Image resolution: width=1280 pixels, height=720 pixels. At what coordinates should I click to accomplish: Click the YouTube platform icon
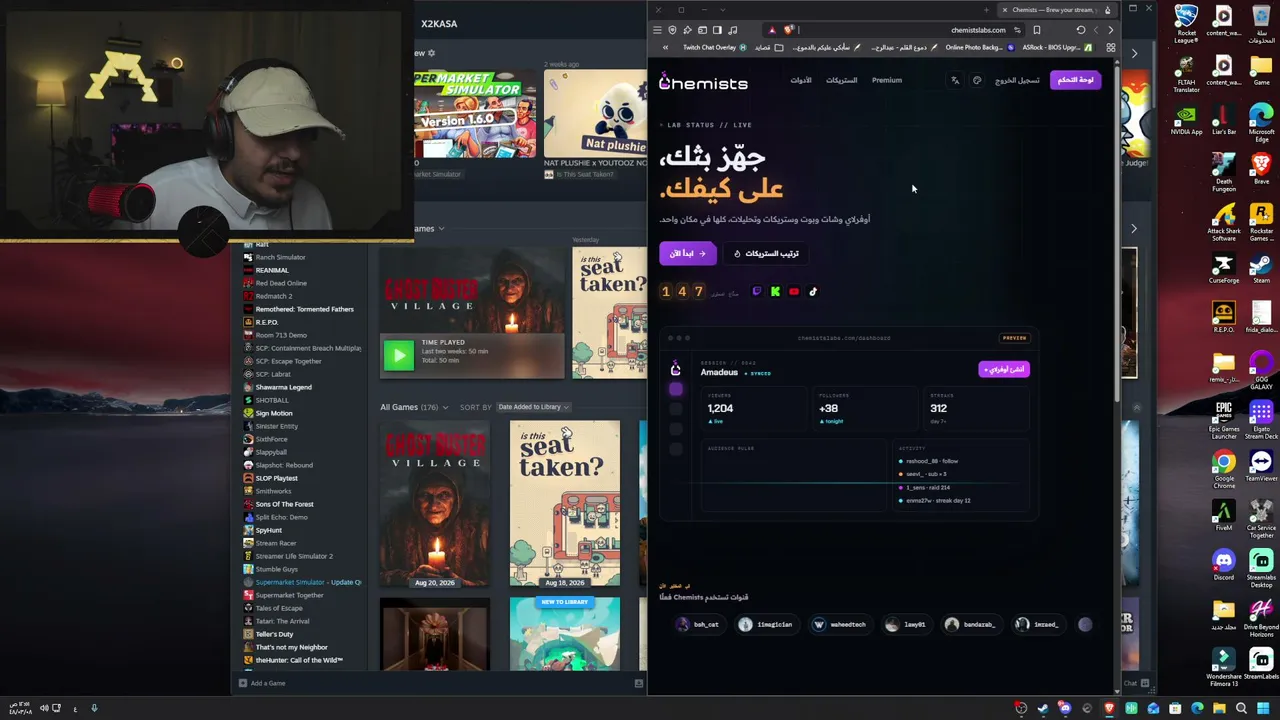[794, 292]
